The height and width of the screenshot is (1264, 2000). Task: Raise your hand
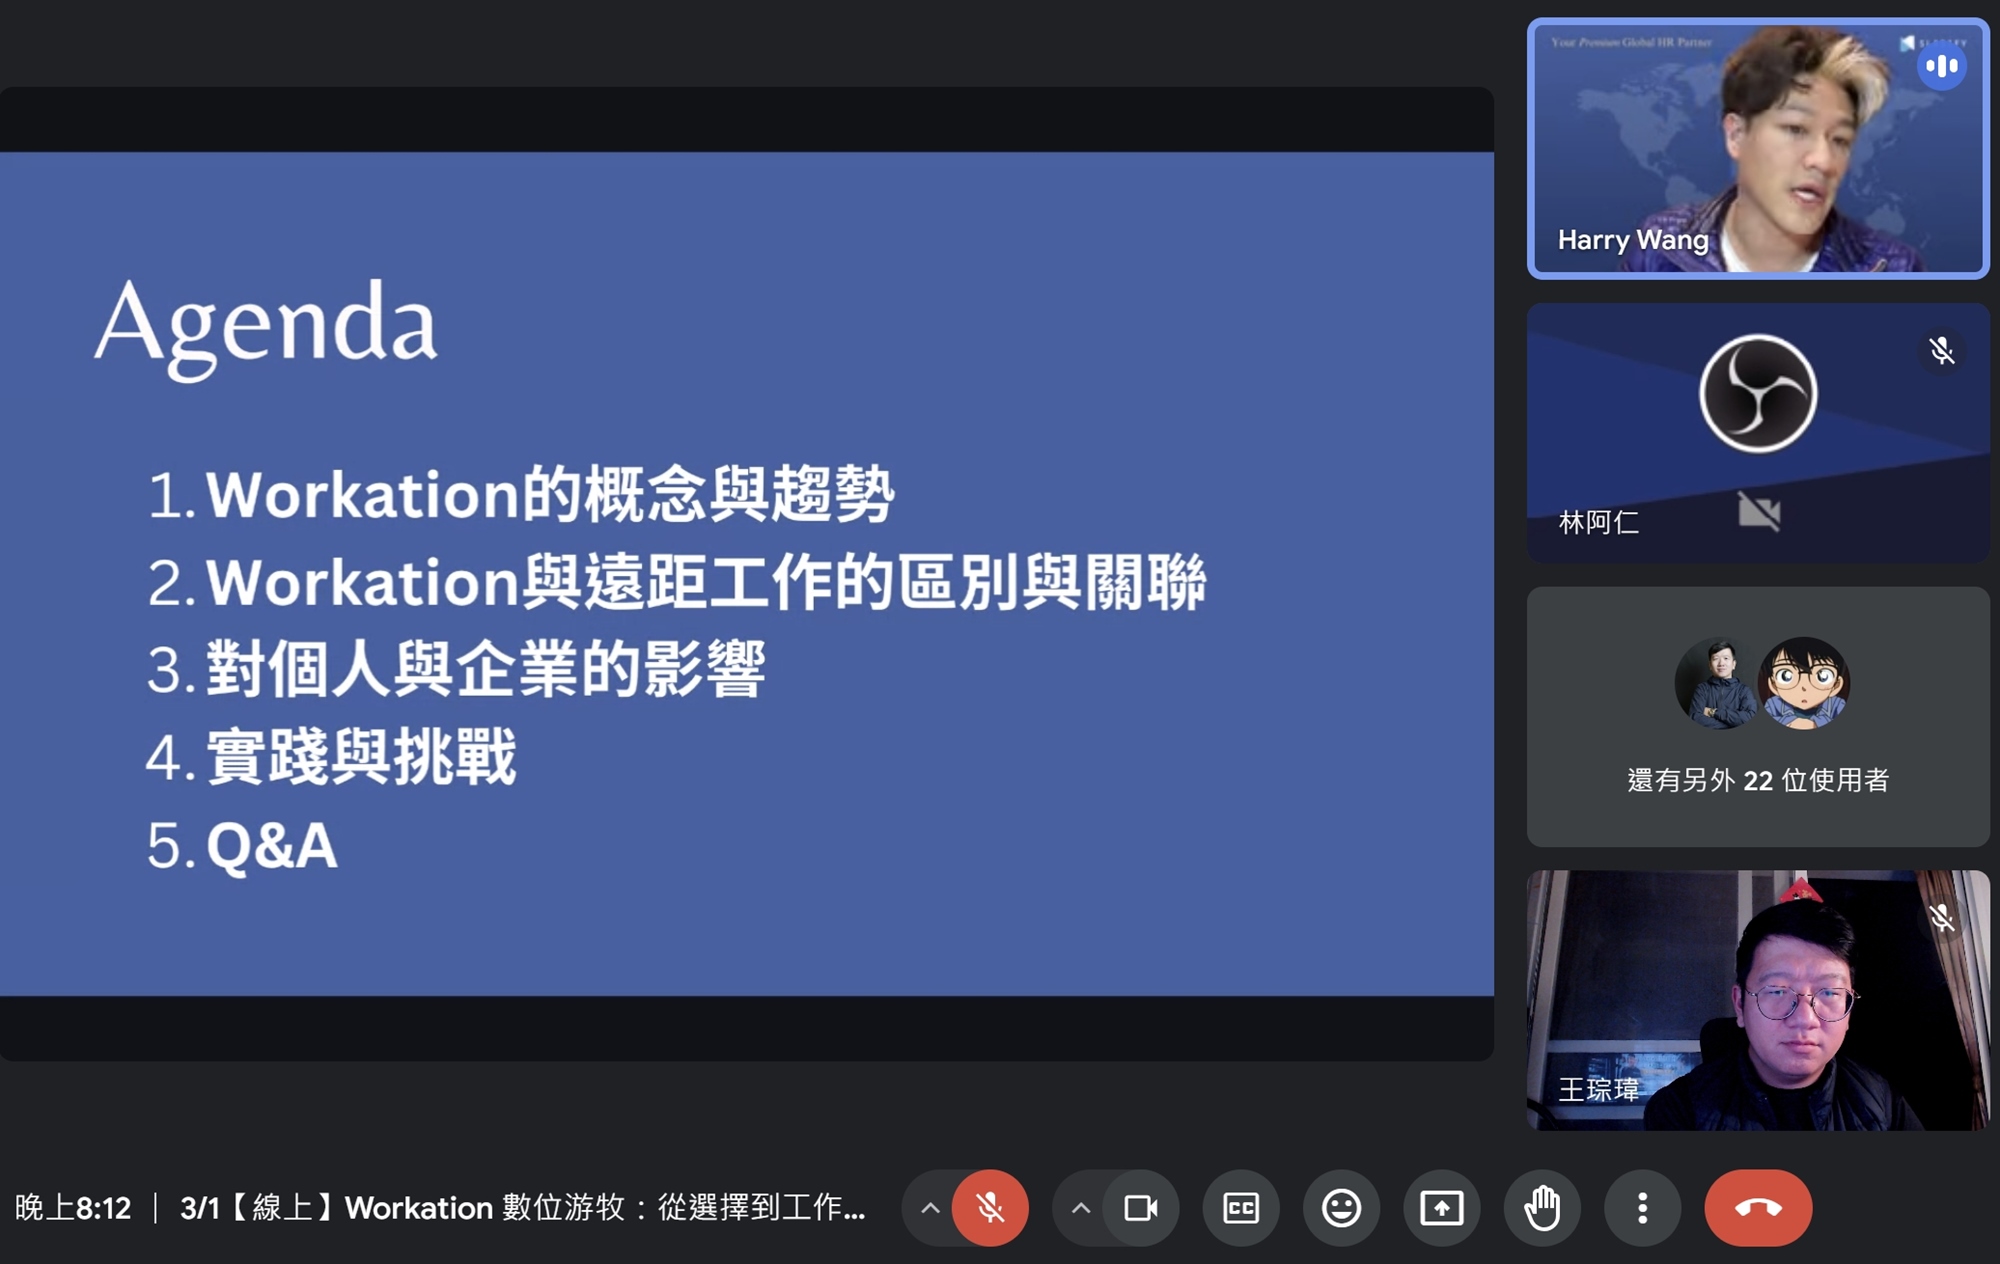tap(1542, 1208)
